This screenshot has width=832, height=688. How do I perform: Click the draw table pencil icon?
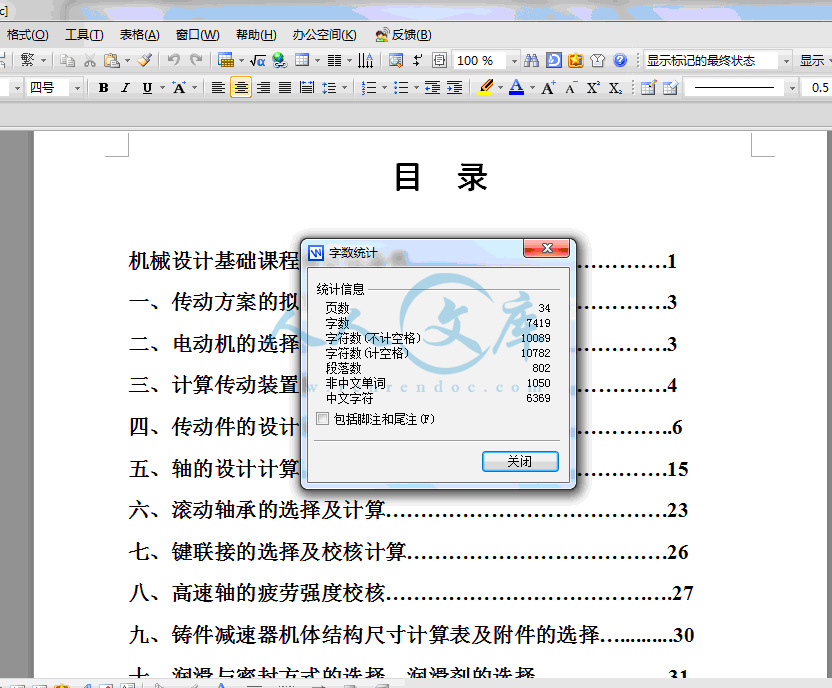click(648, 88)
